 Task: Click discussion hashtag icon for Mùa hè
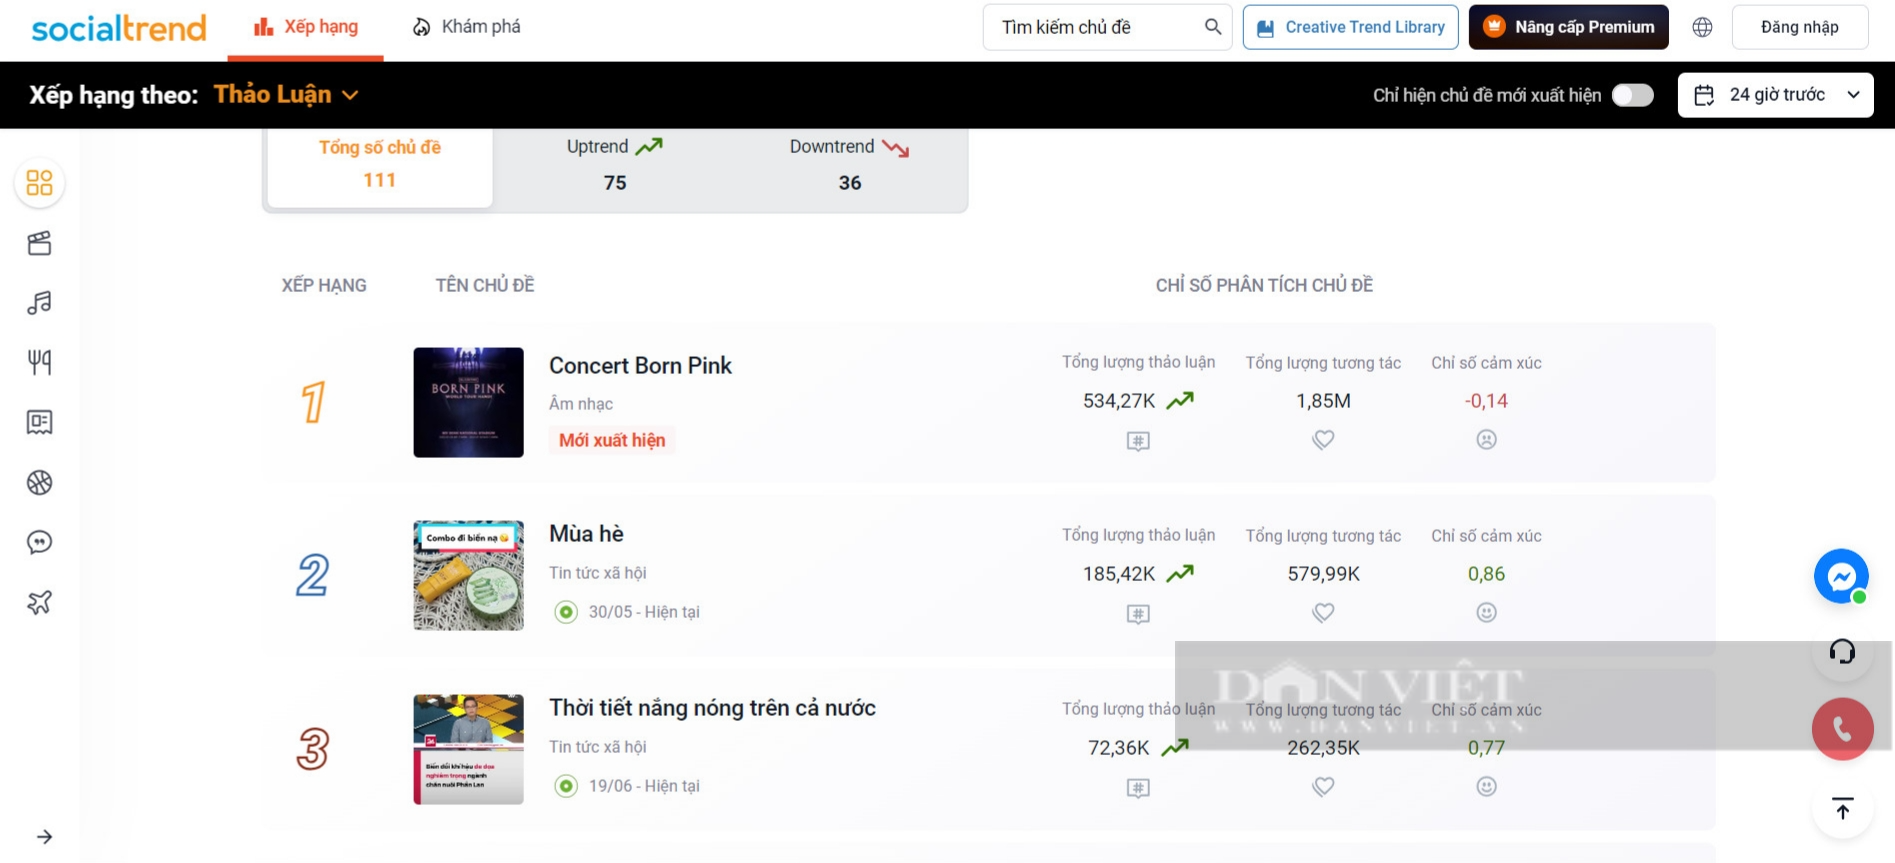1138,614
